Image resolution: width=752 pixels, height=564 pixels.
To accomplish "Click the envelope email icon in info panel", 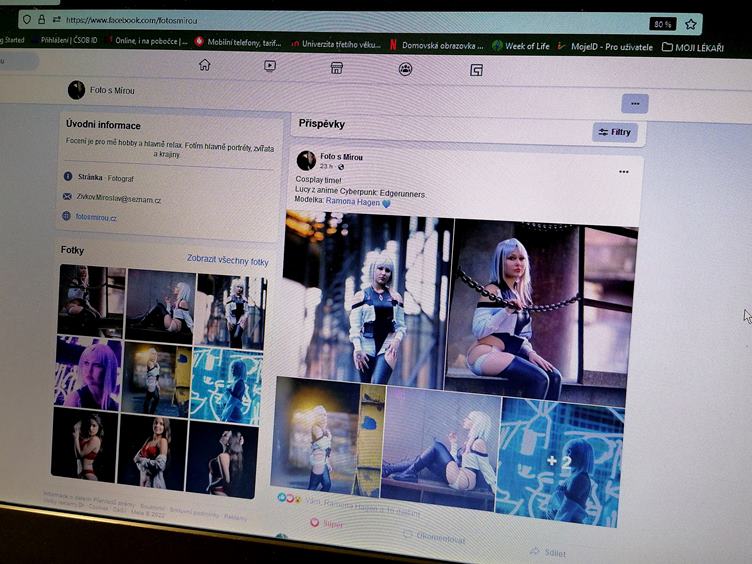I will pyautogui.click(x=67, y=196).
